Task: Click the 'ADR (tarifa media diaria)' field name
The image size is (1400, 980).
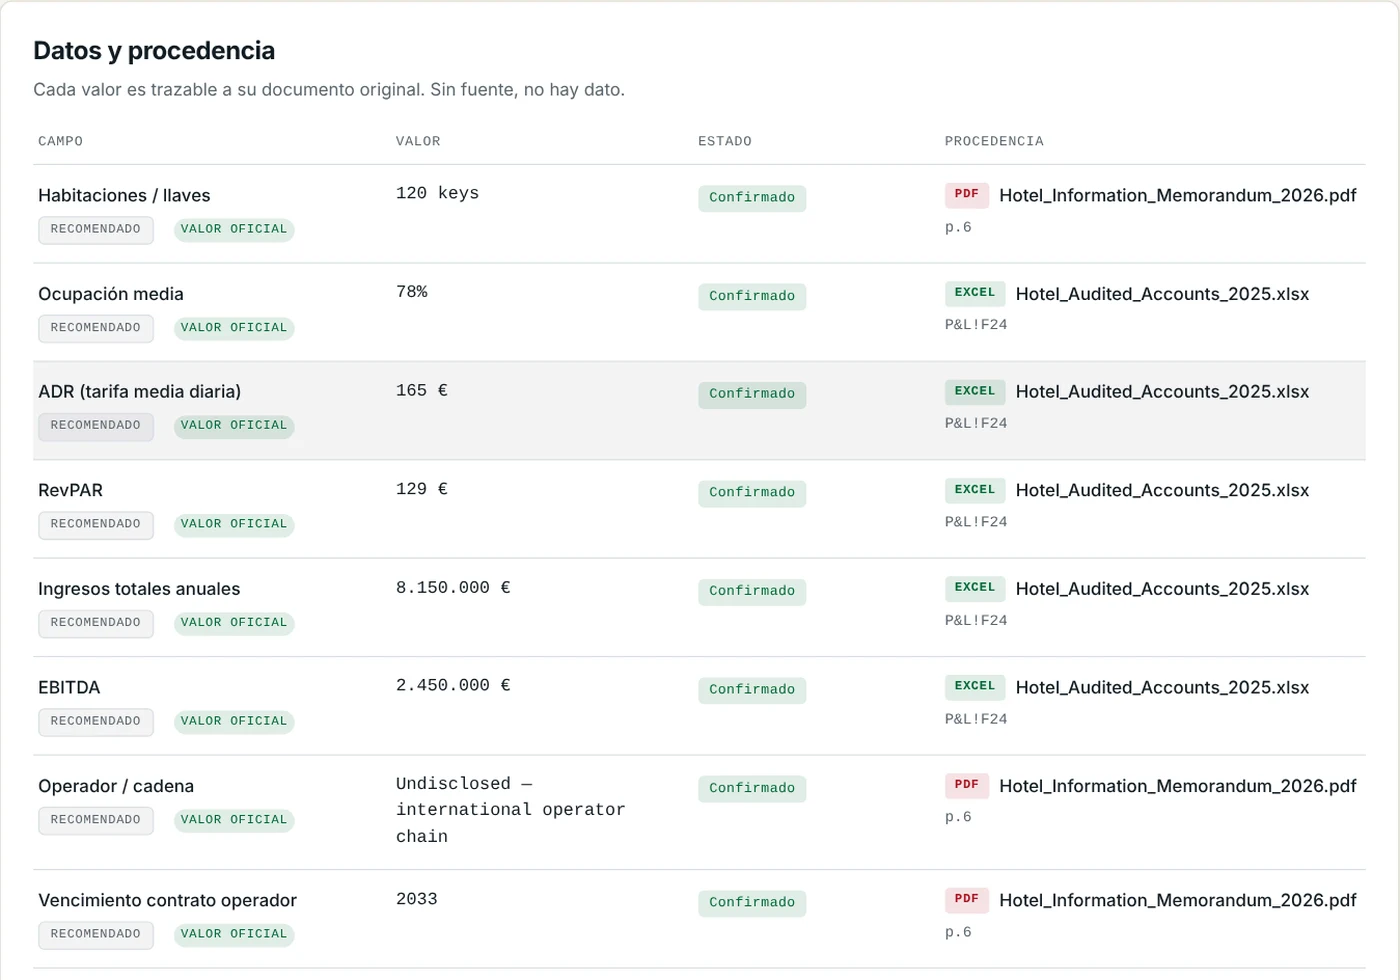Action: click(x=139, y=392)
